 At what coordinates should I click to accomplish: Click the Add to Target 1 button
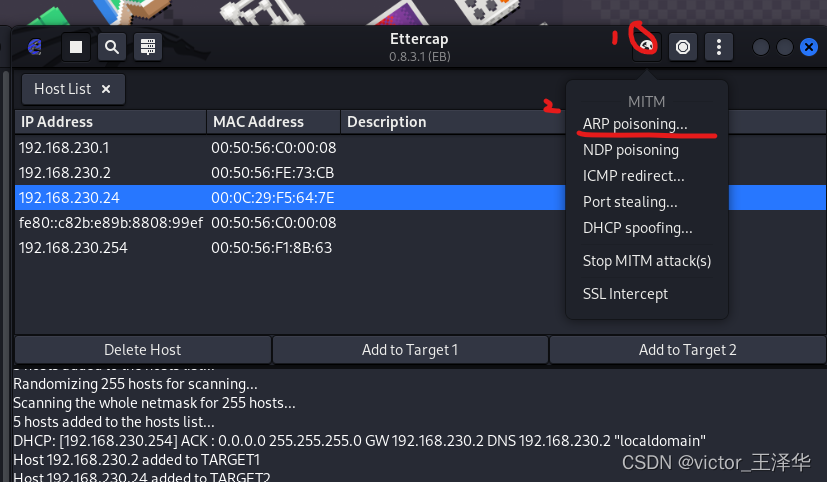(x=410, y=350)
